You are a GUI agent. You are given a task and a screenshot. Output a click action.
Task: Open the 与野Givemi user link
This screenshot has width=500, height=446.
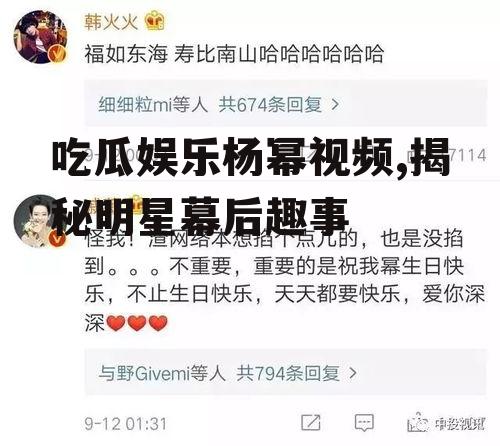pos(162,373)
